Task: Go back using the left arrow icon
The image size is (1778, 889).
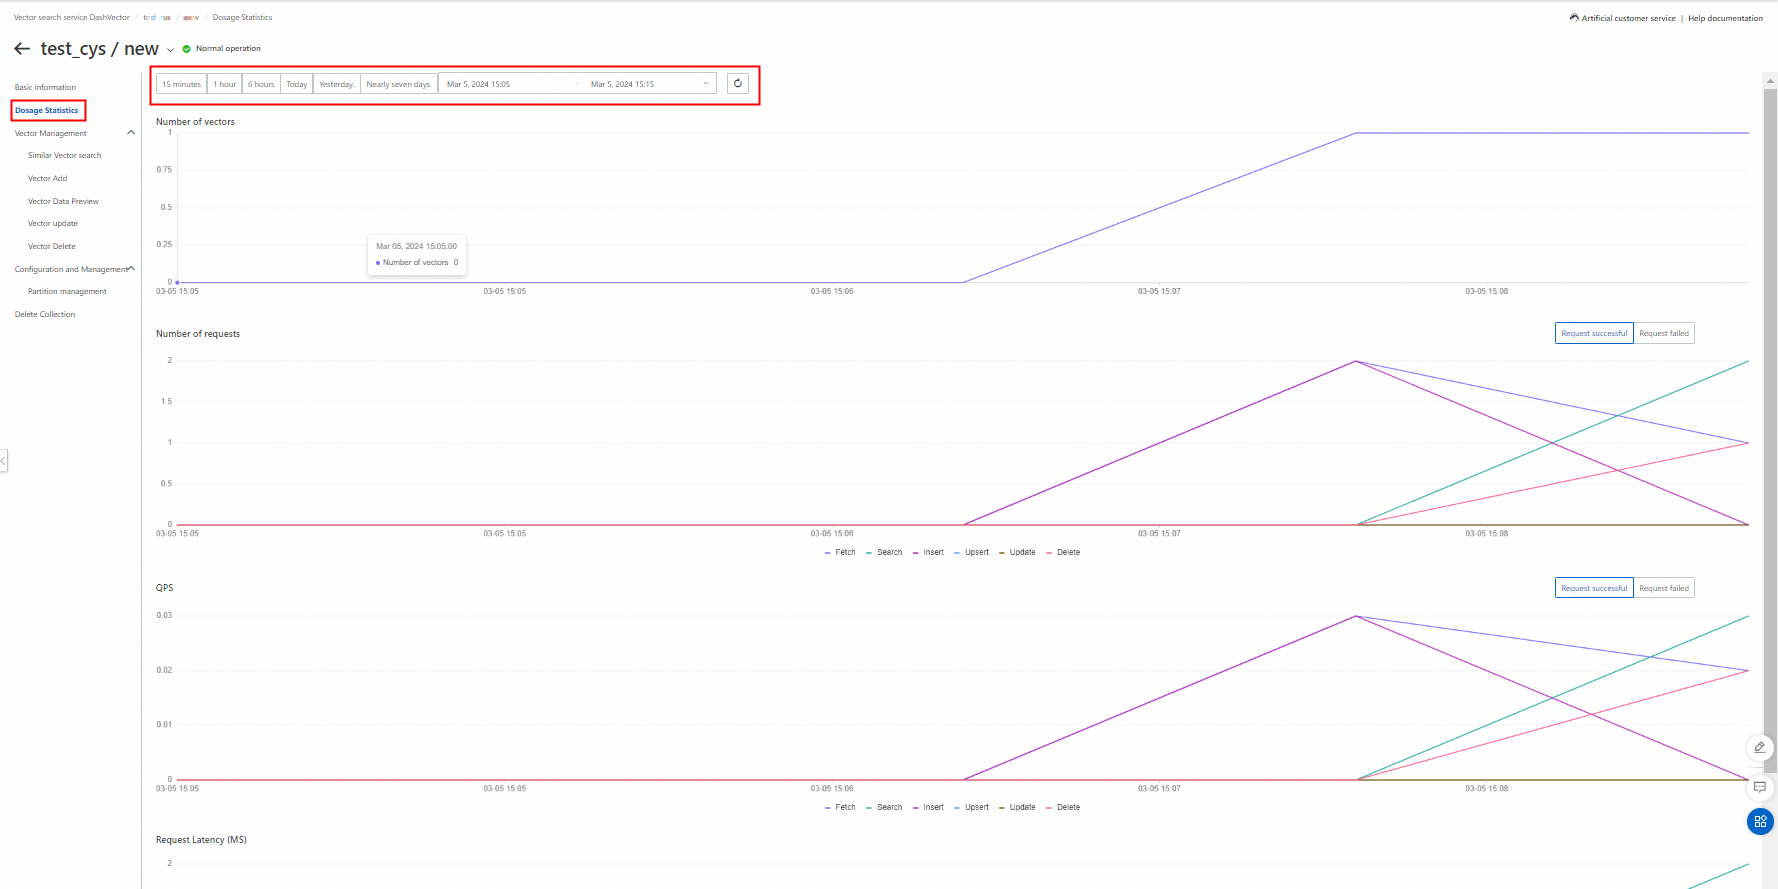Action: 22,48
